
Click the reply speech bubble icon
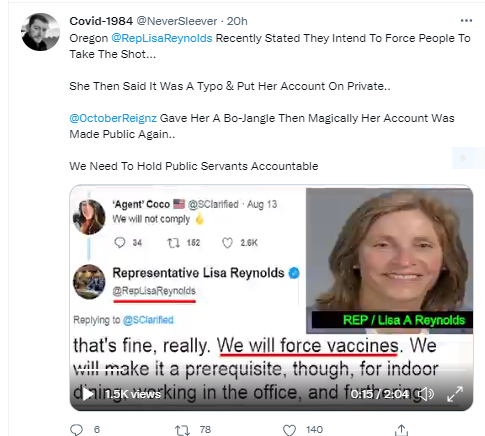[x=77, y=429]
